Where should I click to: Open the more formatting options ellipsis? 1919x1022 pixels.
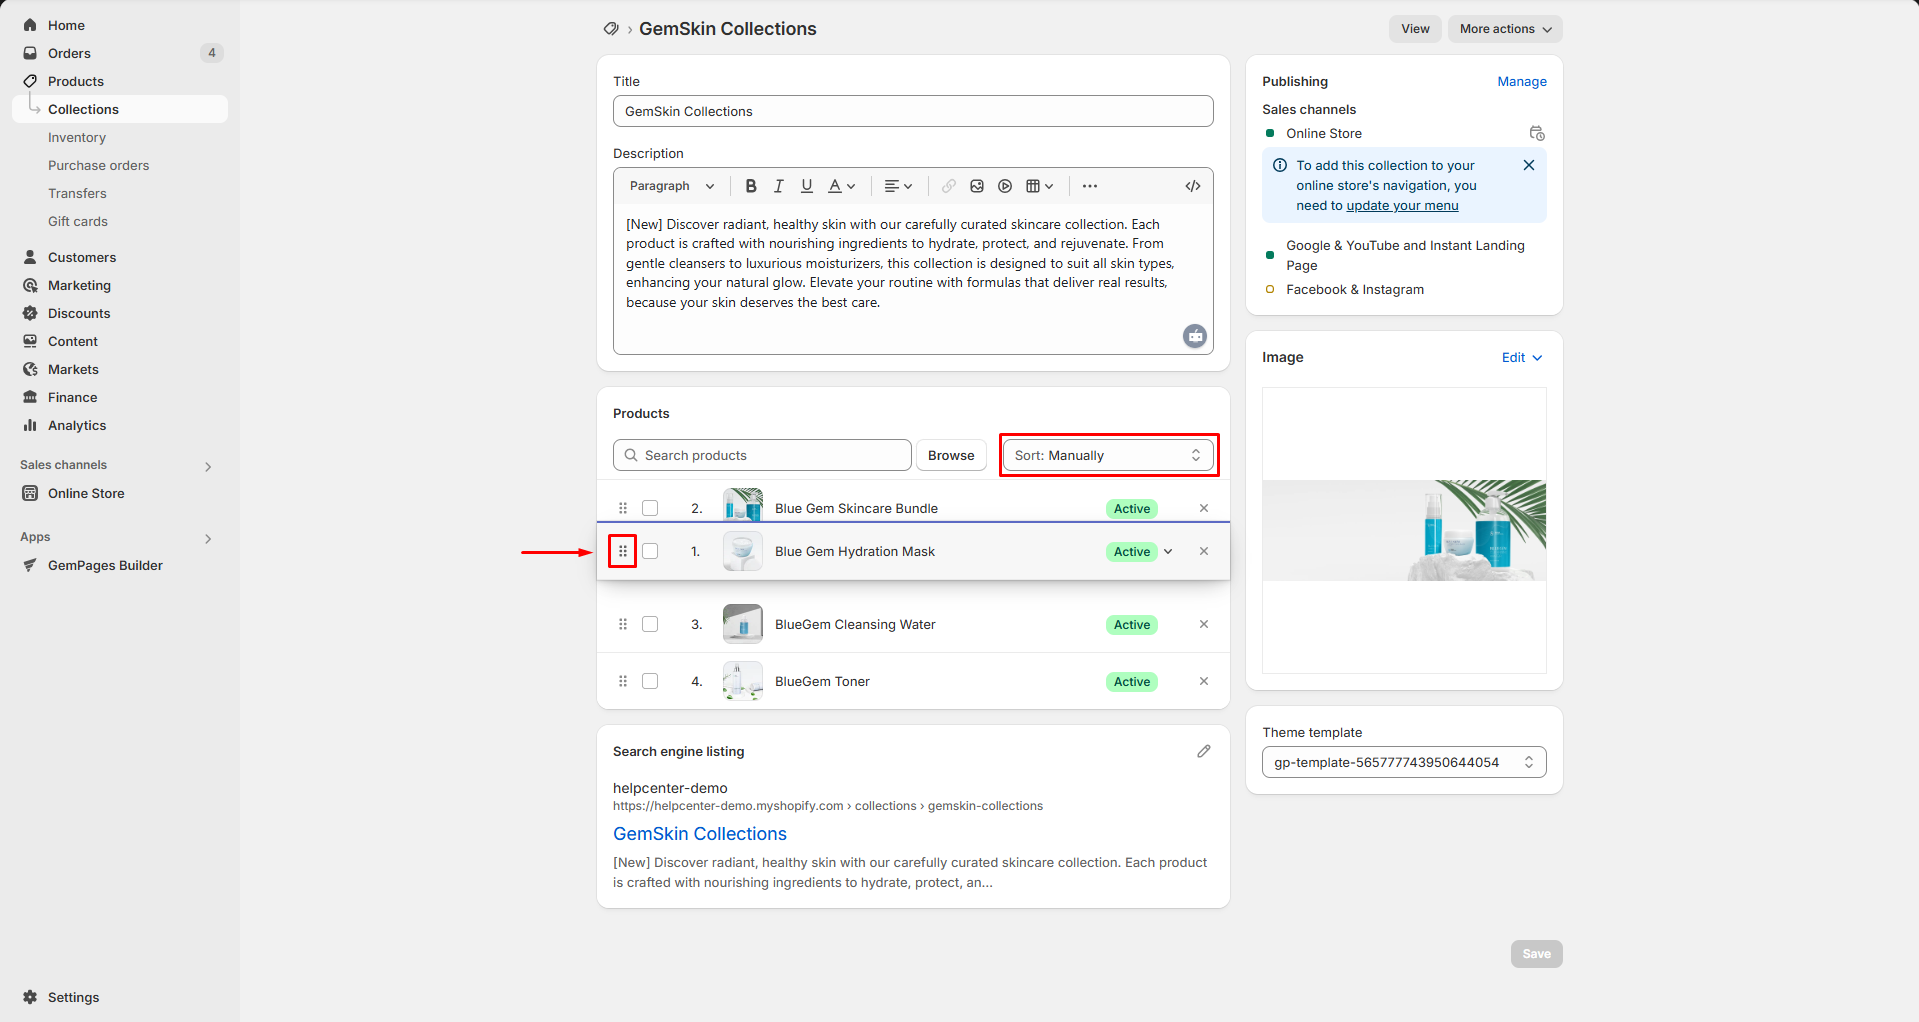point(1090,186)
